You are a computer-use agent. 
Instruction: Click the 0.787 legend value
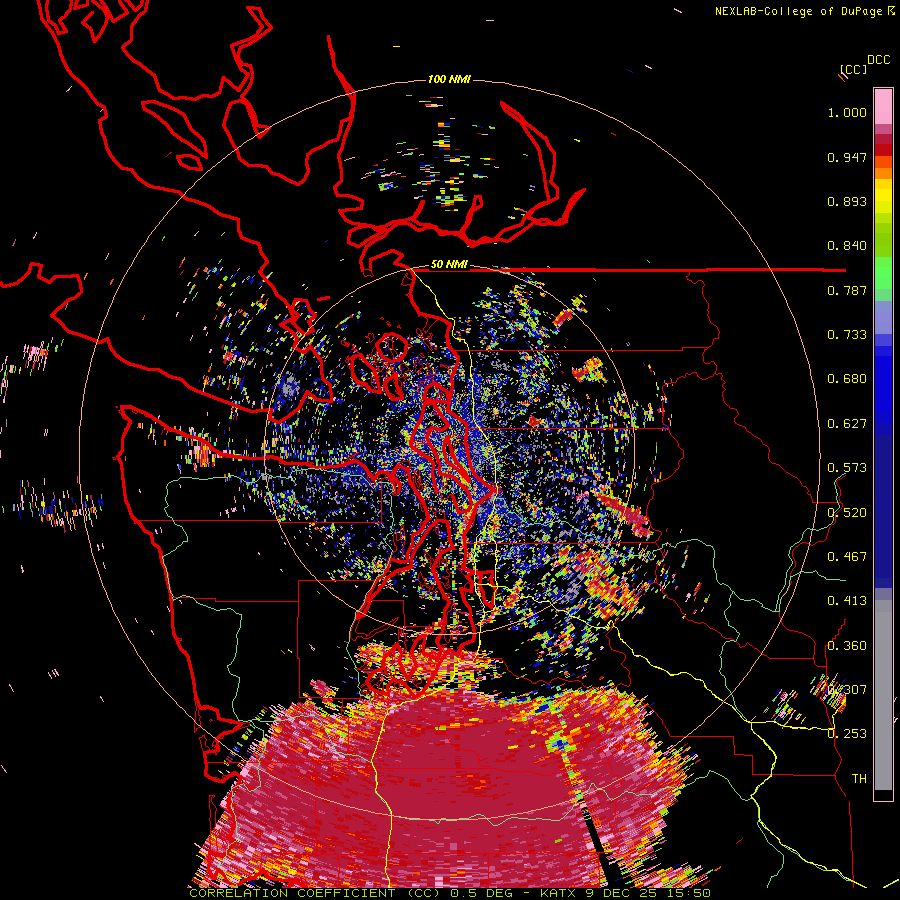pyautogui.click(x=847, y=290)
